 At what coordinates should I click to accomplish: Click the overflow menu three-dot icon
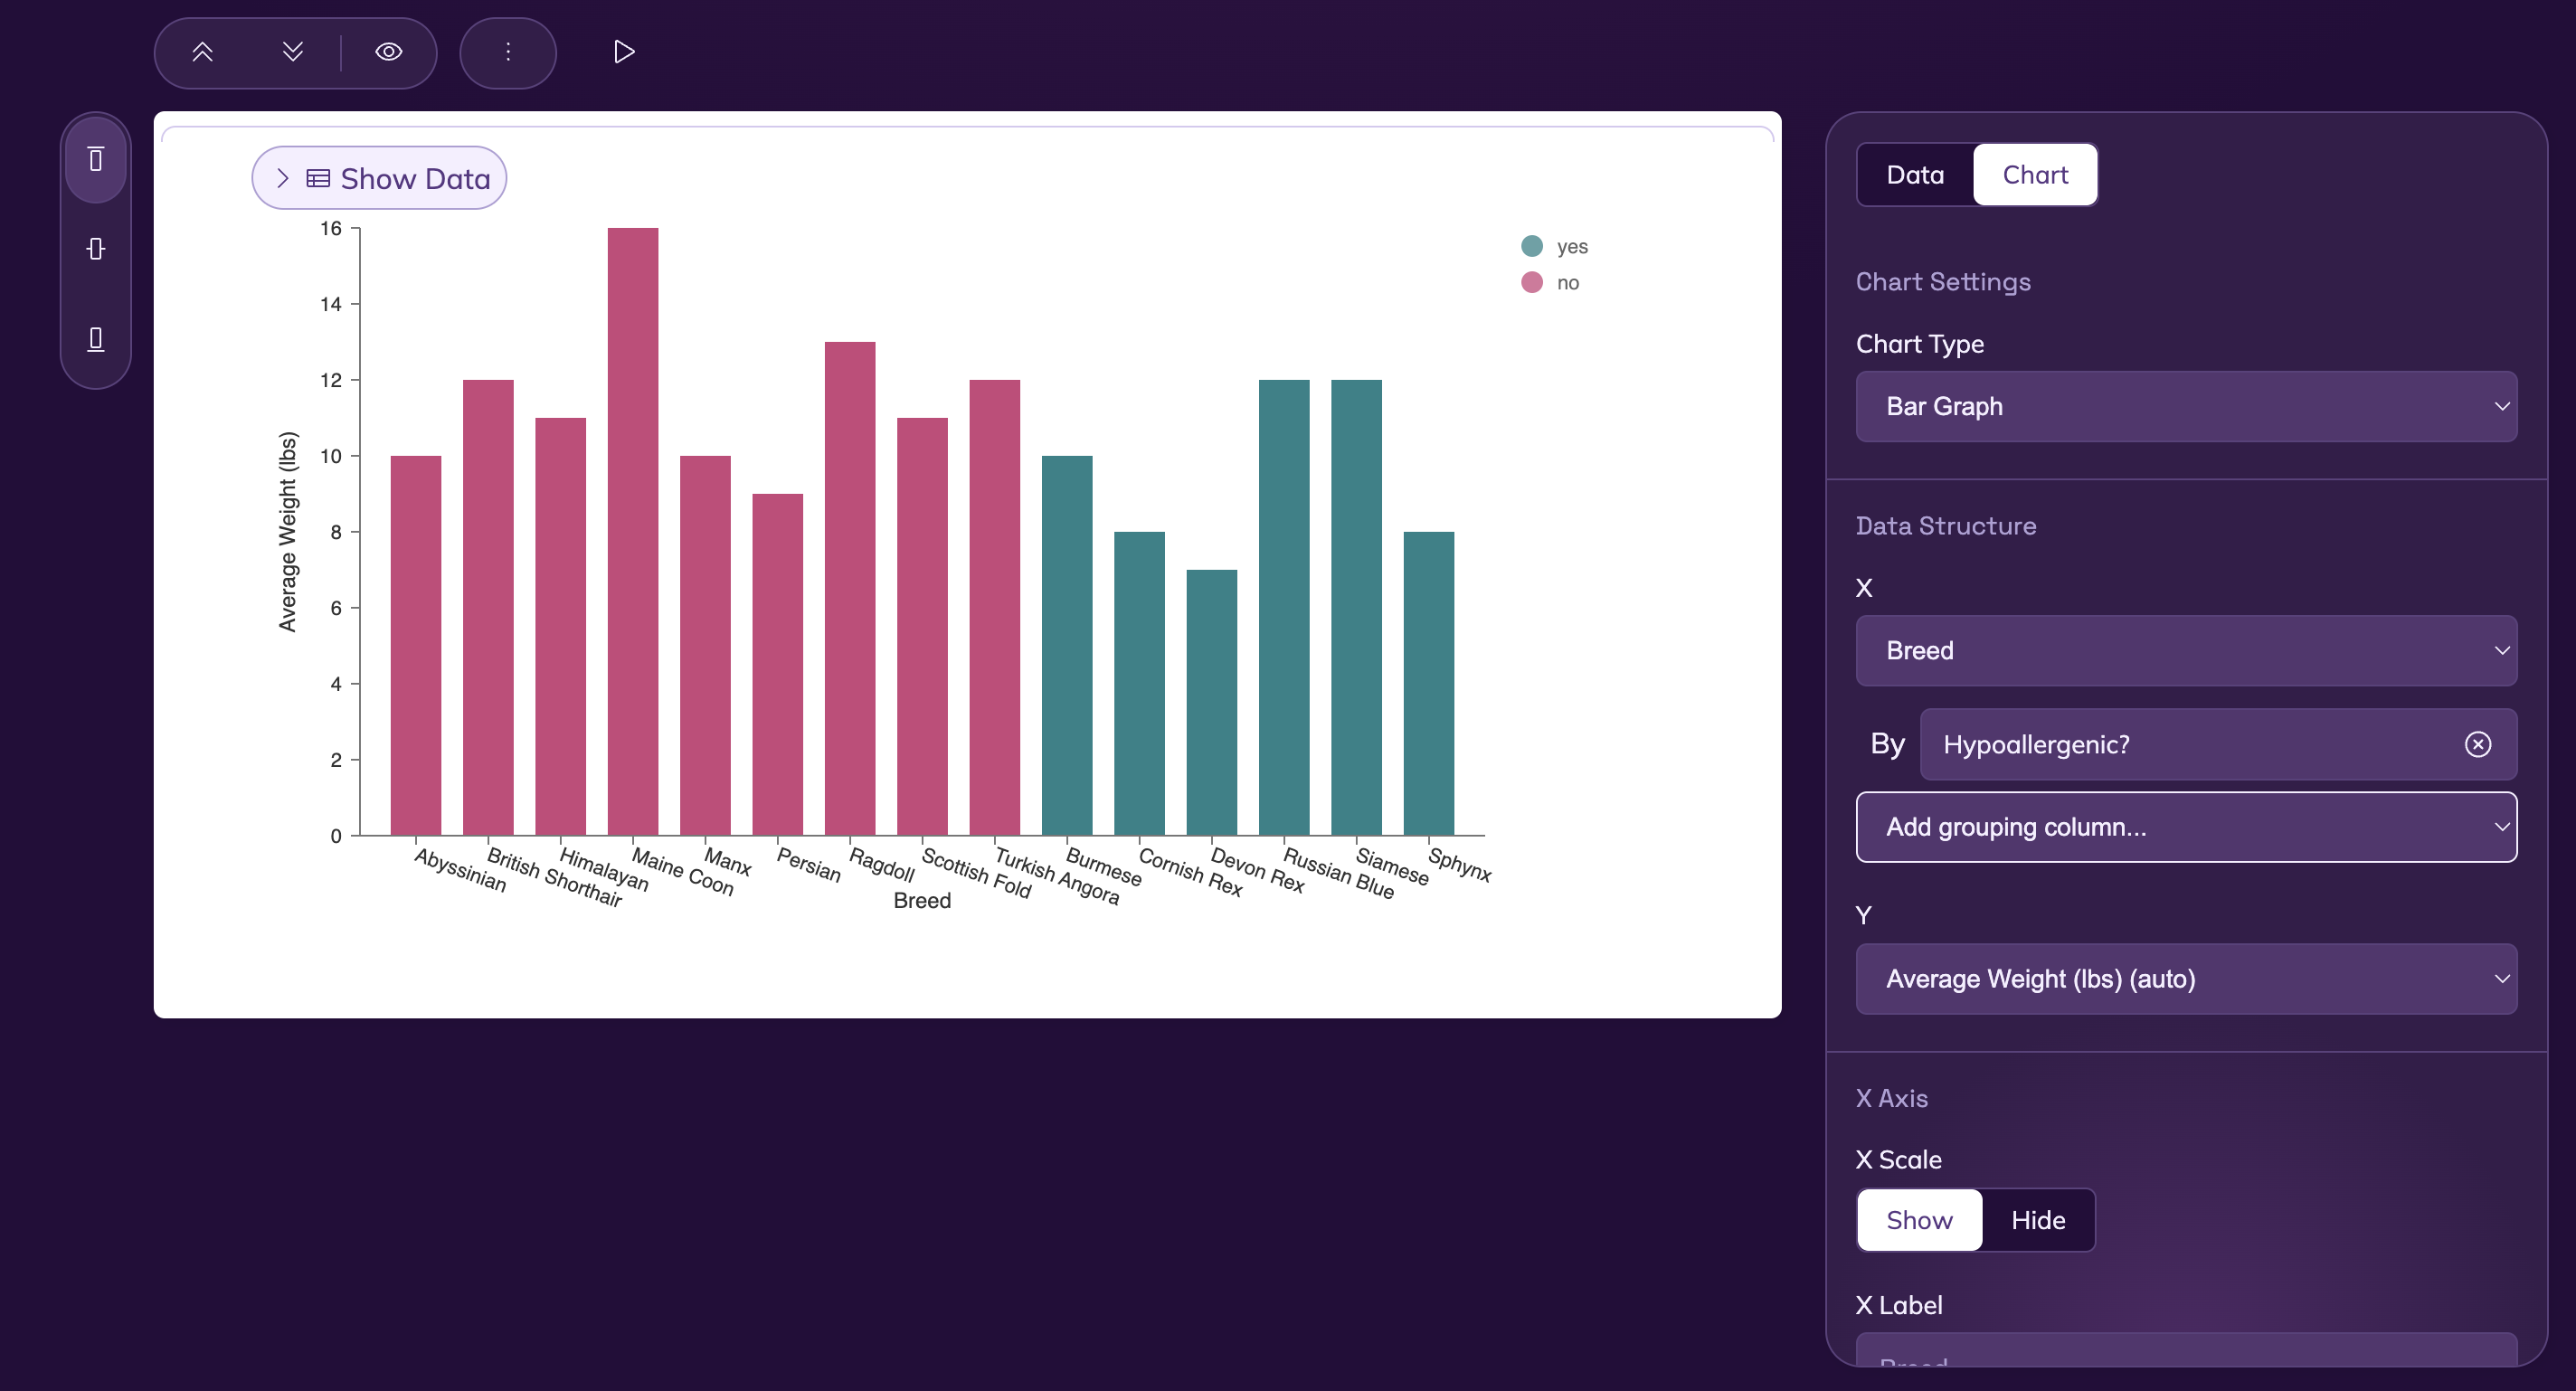[508, 52]
